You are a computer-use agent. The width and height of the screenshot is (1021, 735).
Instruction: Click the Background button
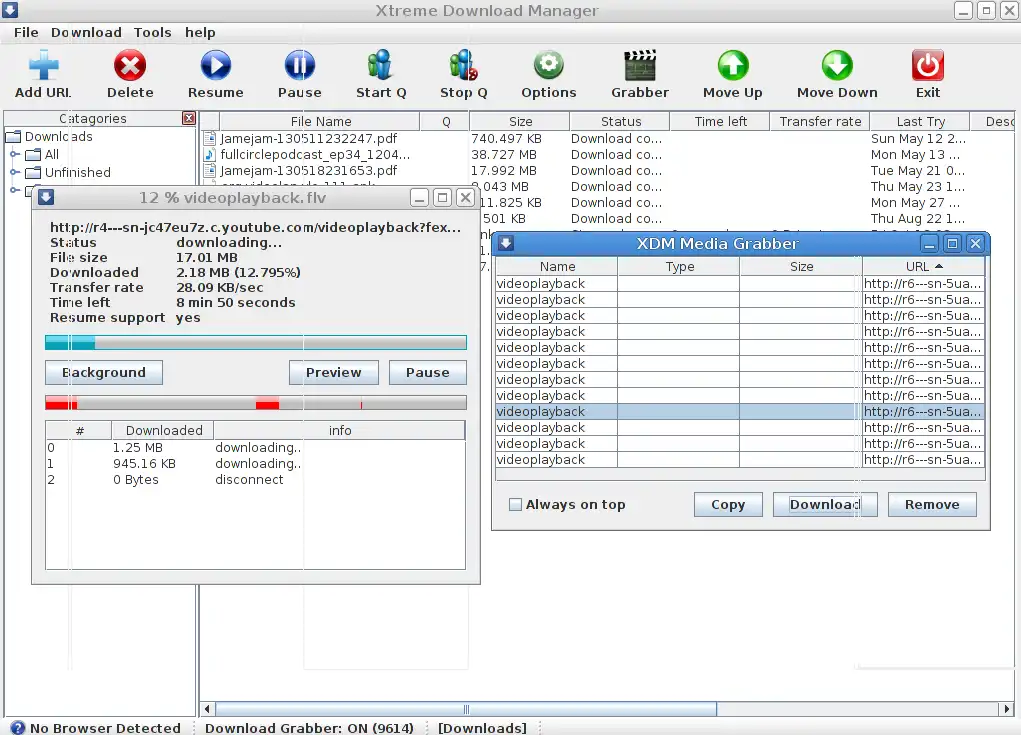click(x=104, y=372)
